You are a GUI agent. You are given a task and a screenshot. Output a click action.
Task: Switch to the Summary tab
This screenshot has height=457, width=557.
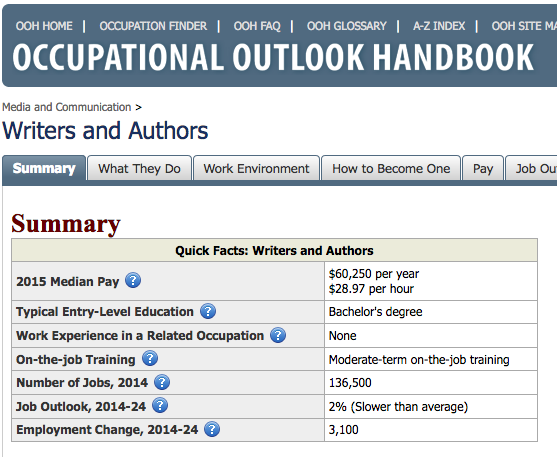pyautogui.click(x=44, y=168)
